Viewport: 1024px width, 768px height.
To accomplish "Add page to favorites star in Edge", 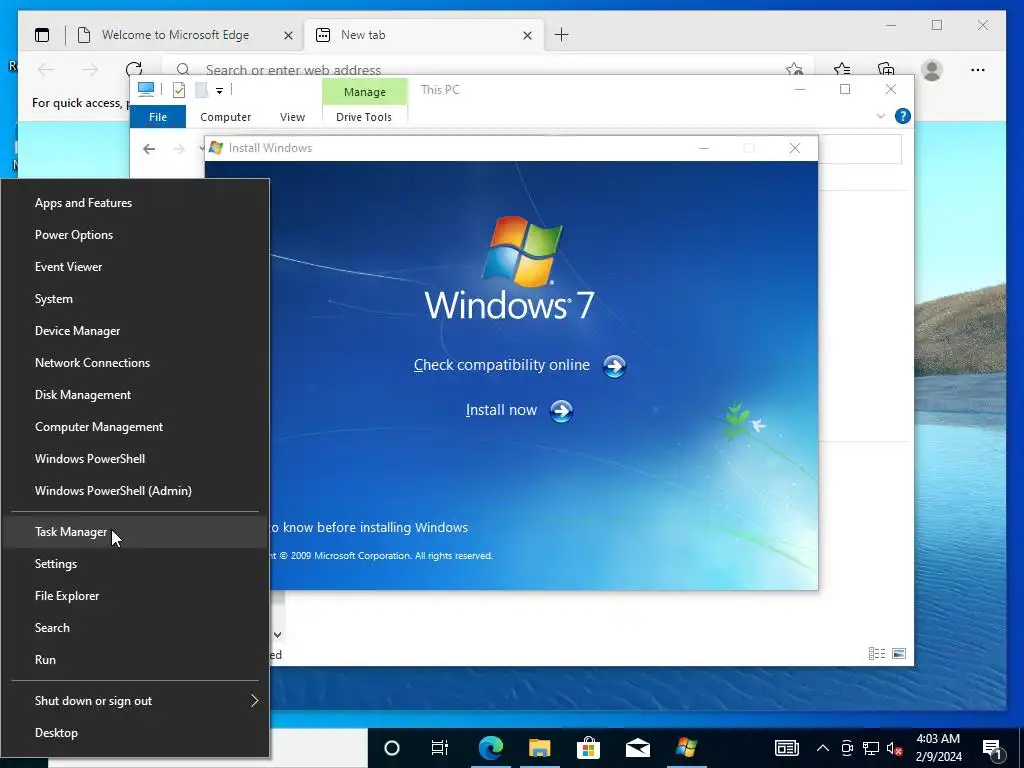I will pyautogui.click(x=794, y=69).
